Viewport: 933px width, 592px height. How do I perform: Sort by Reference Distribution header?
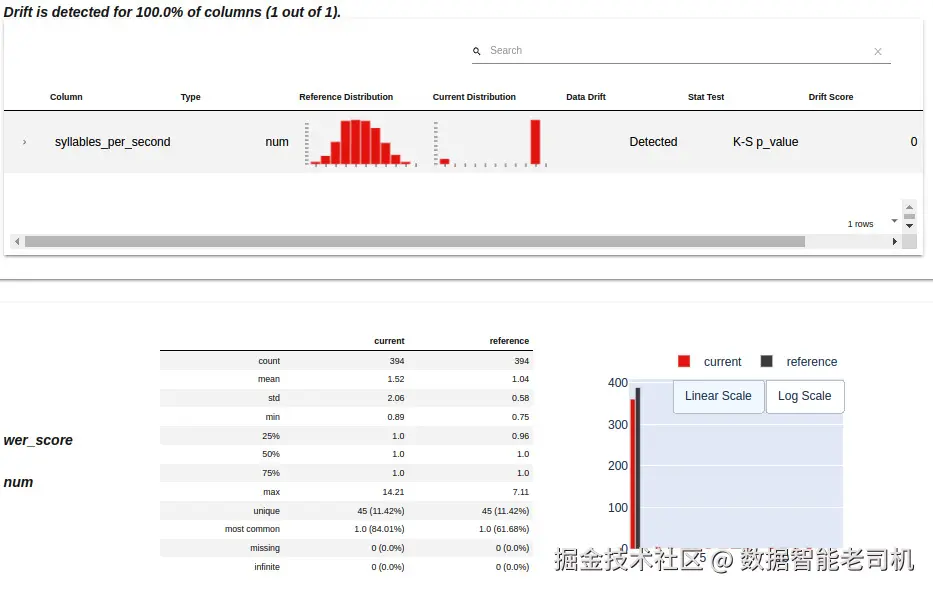pos(346,97)
